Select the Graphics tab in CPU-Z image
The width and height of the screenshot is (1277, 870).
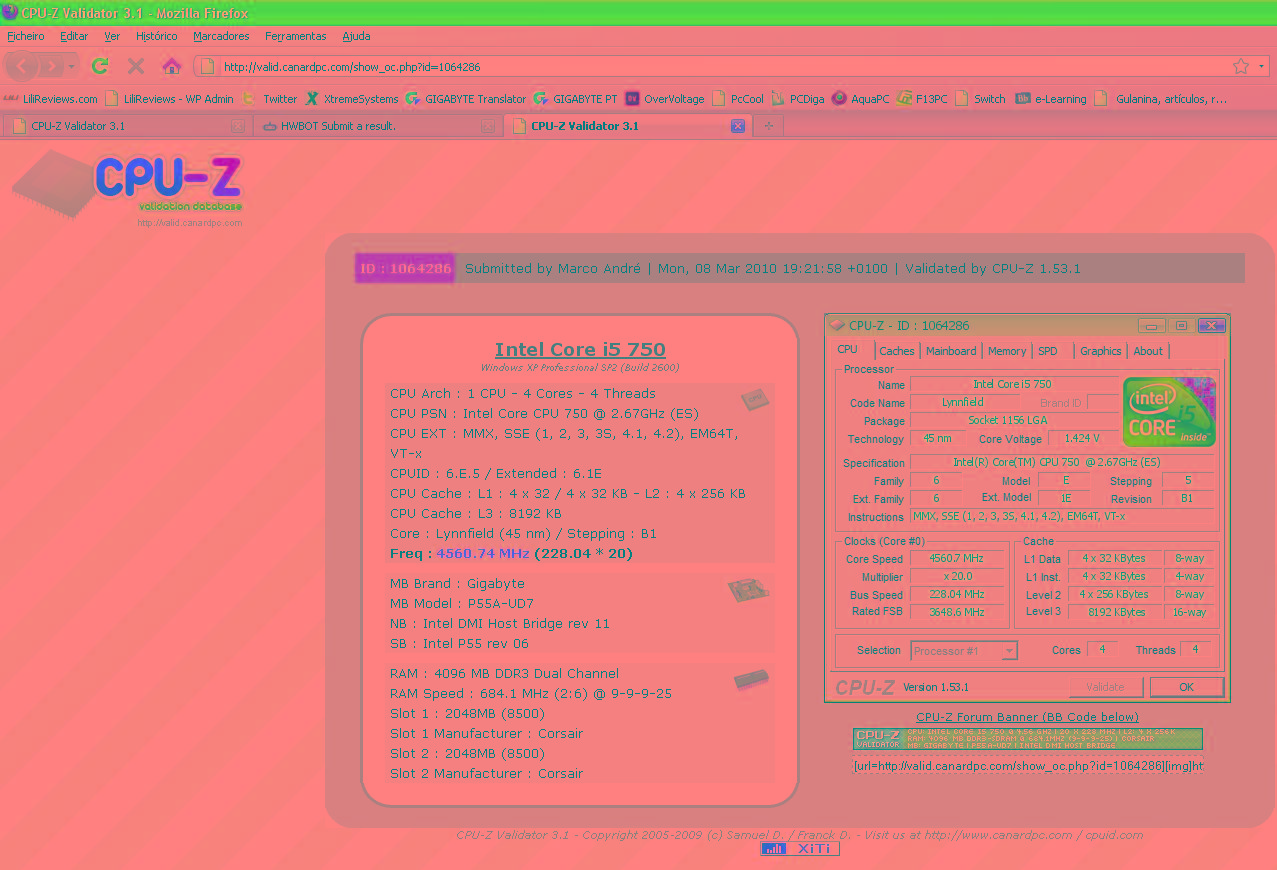pyautogui.click(x=1101, y=351)
